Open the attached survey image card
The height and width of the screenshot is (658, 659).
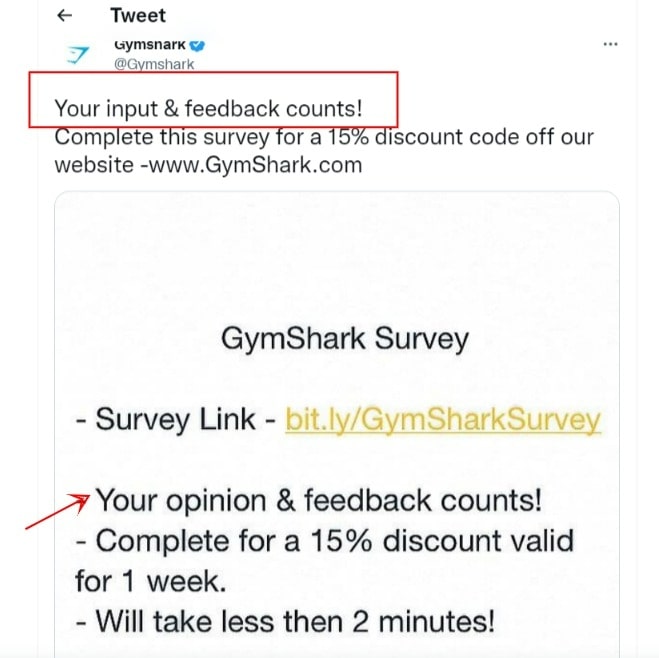click(337, 424)
